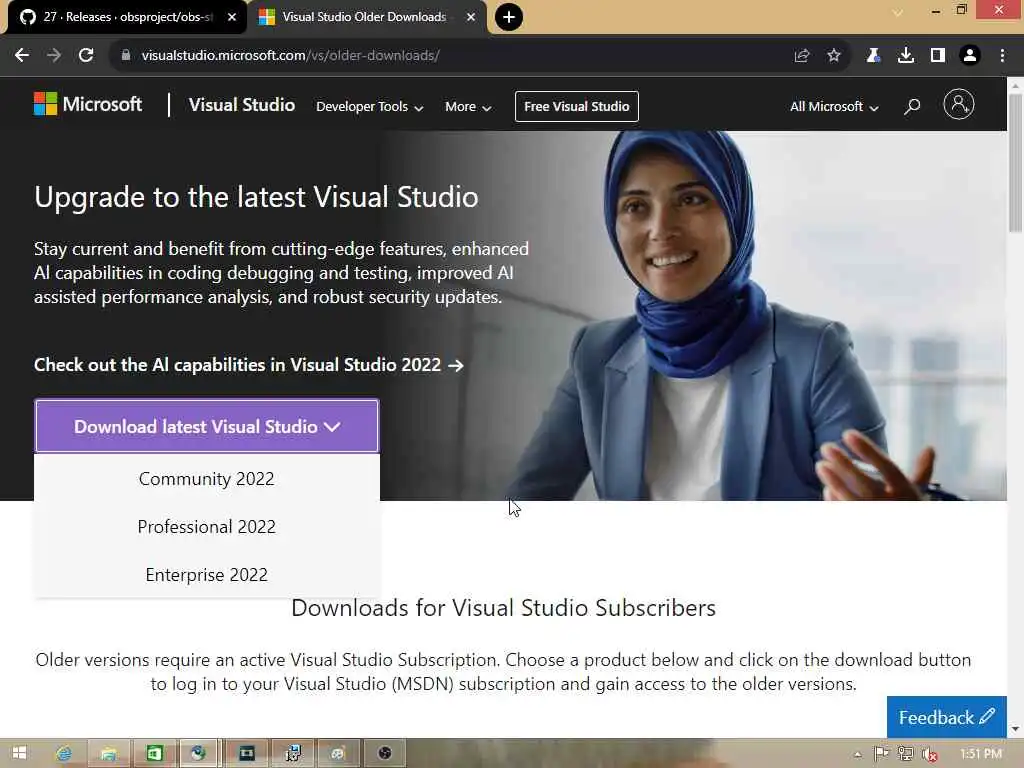The height and width of the screenshot is (768, 1024).
Task: Open the Chrome three-dot menu
Action: (1002, 56)
